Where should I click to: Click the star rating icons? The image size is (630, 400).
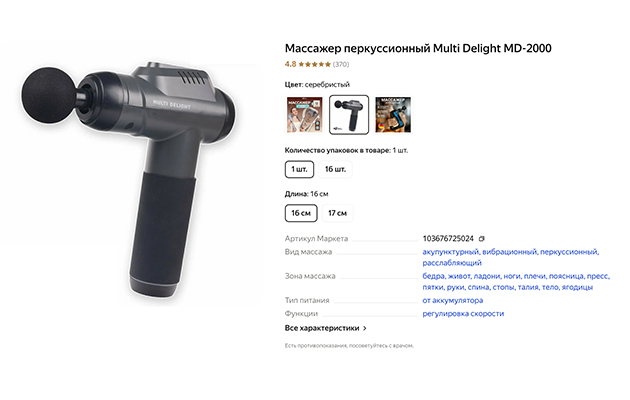coord(314,64)
